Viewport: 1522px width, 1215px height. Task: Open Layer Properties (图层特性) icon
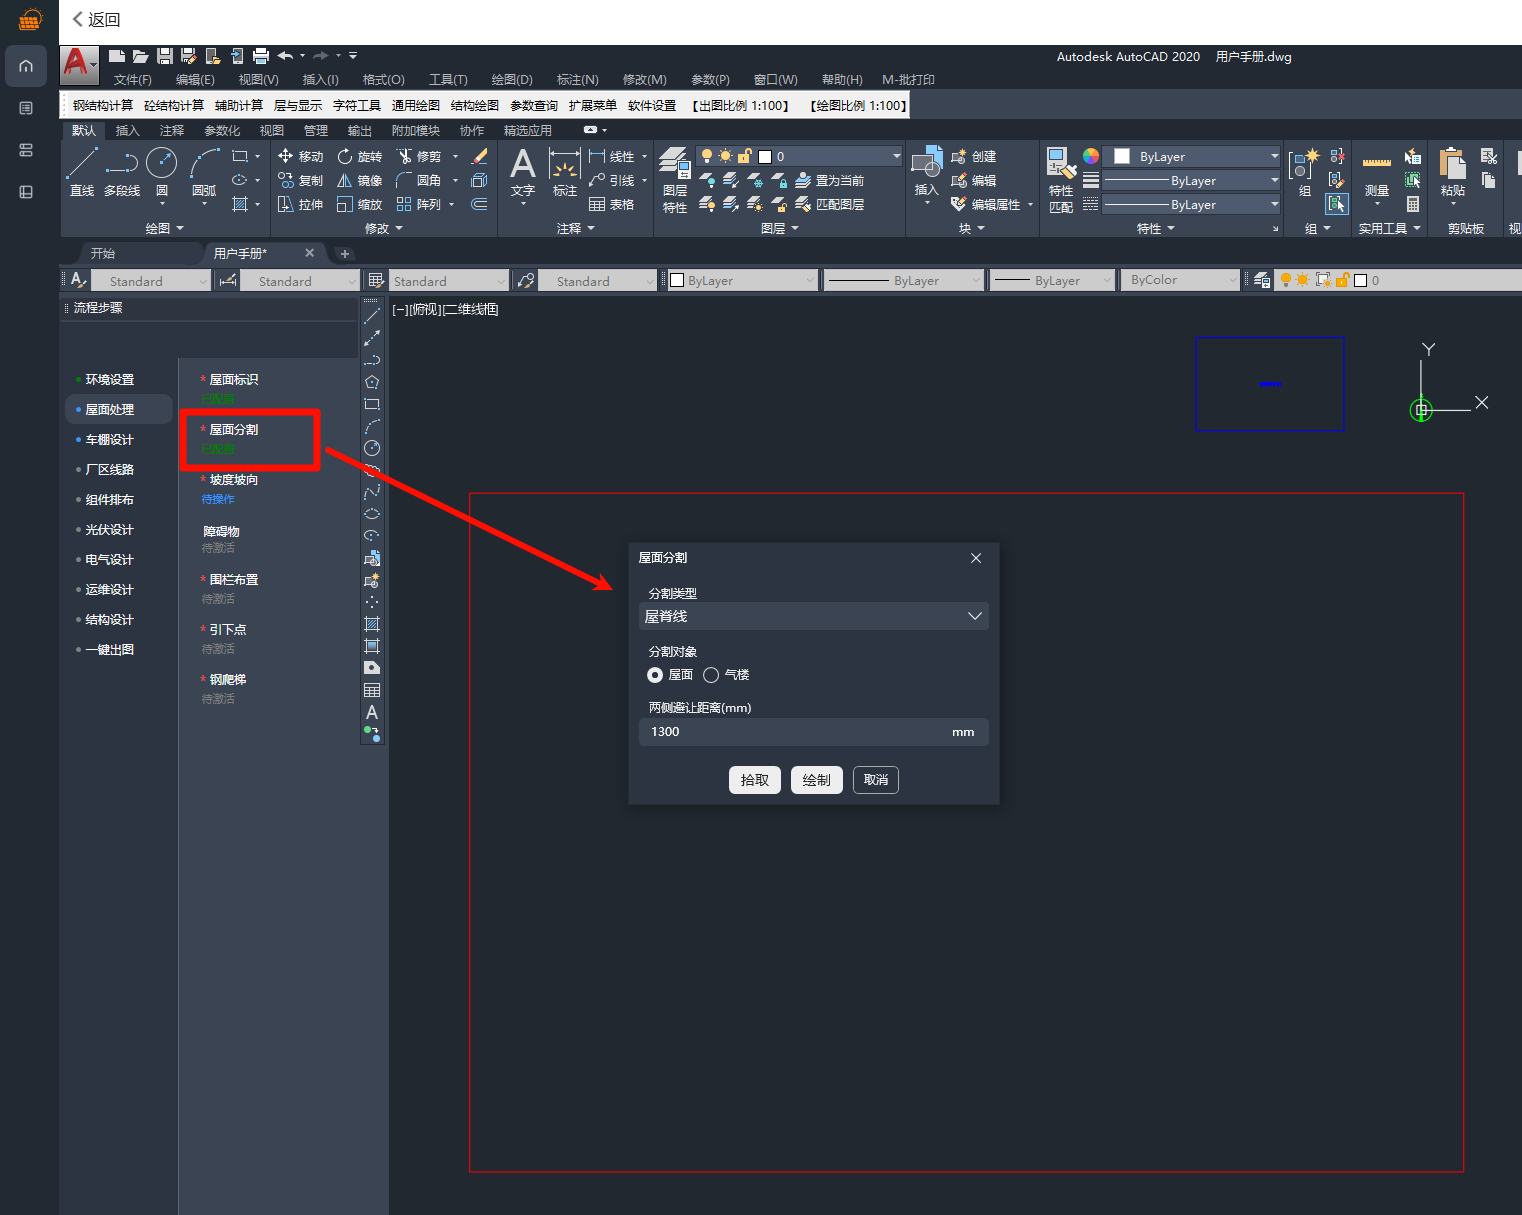(675, 164)
